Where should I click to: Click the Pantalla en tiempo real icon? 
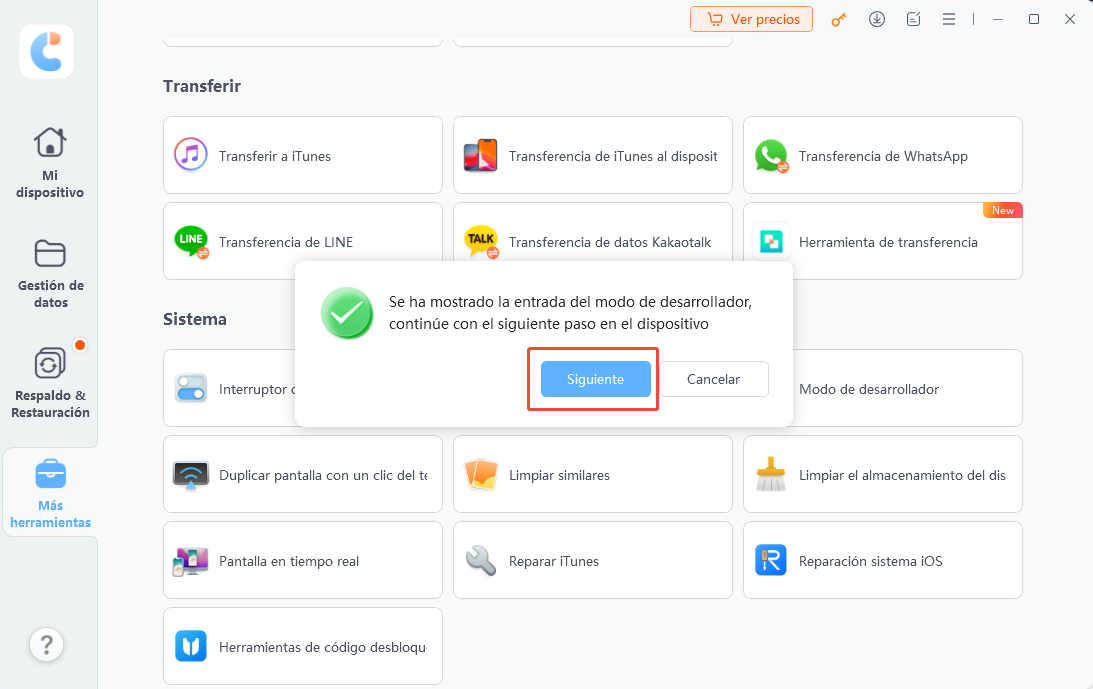tap(191, 561)
